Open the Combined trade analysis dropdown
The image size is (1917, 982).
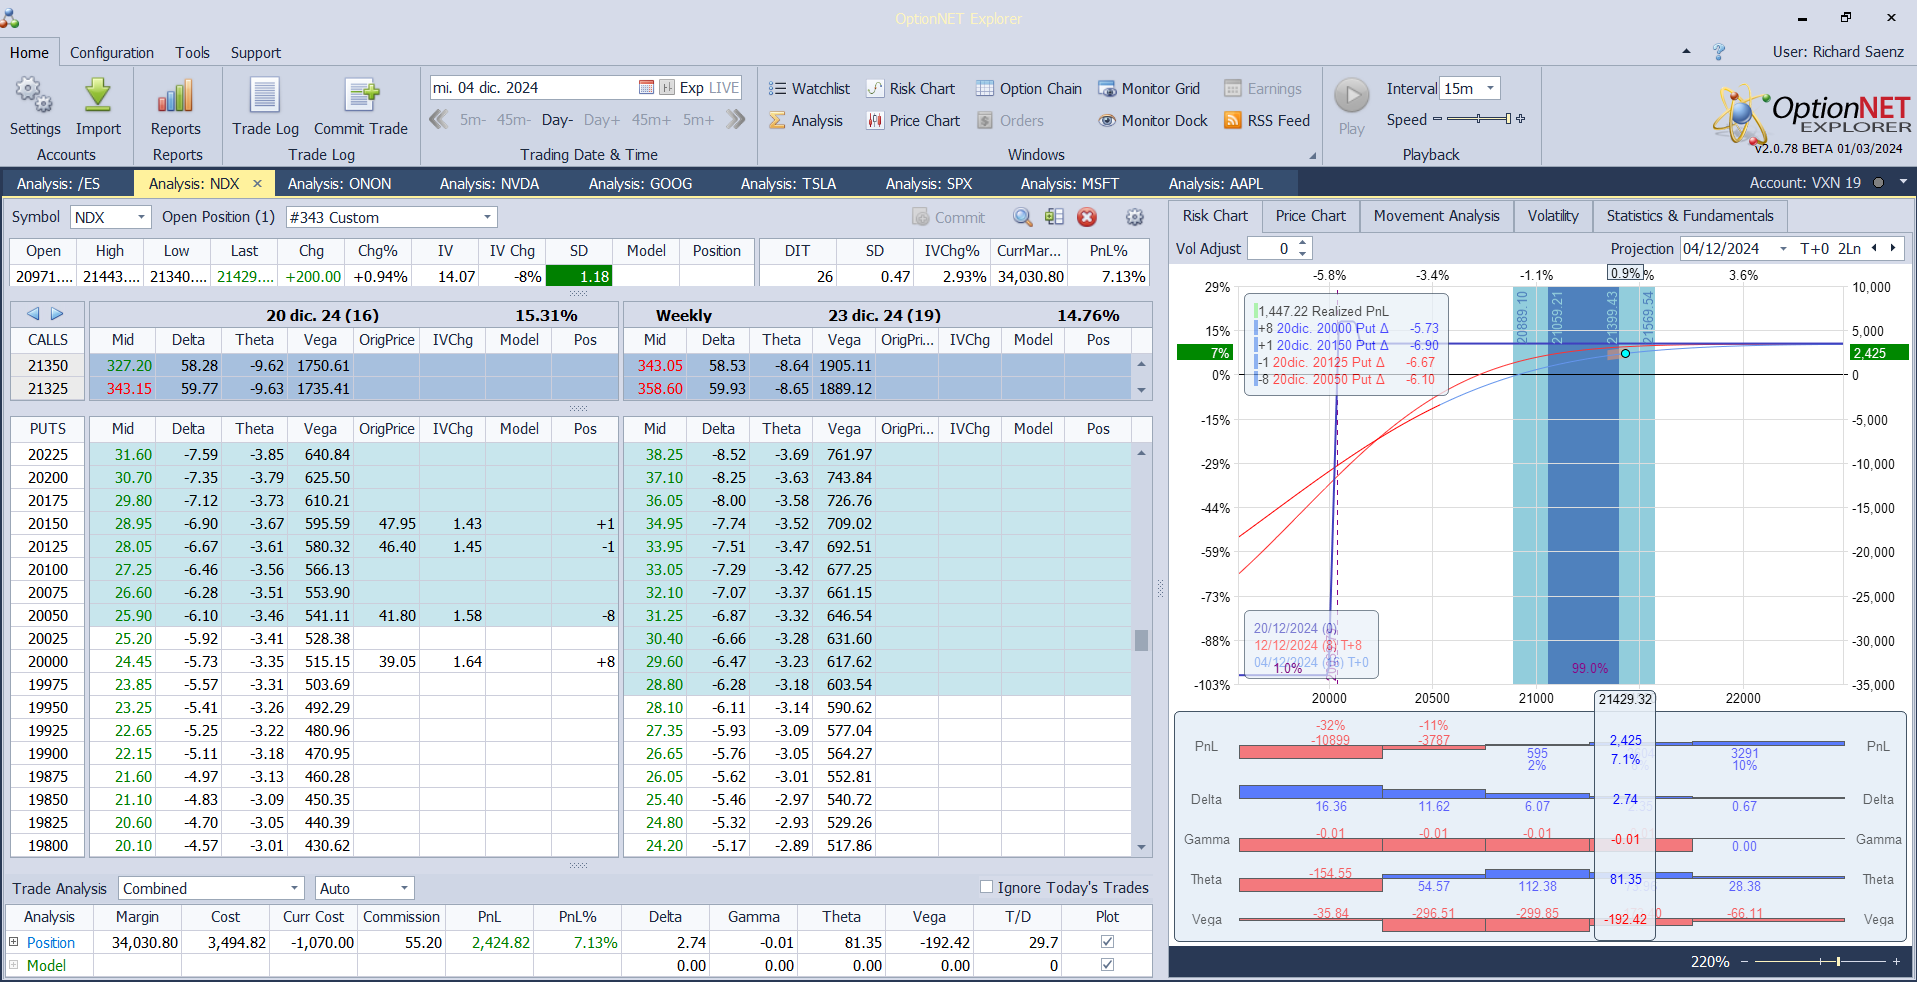294,888
